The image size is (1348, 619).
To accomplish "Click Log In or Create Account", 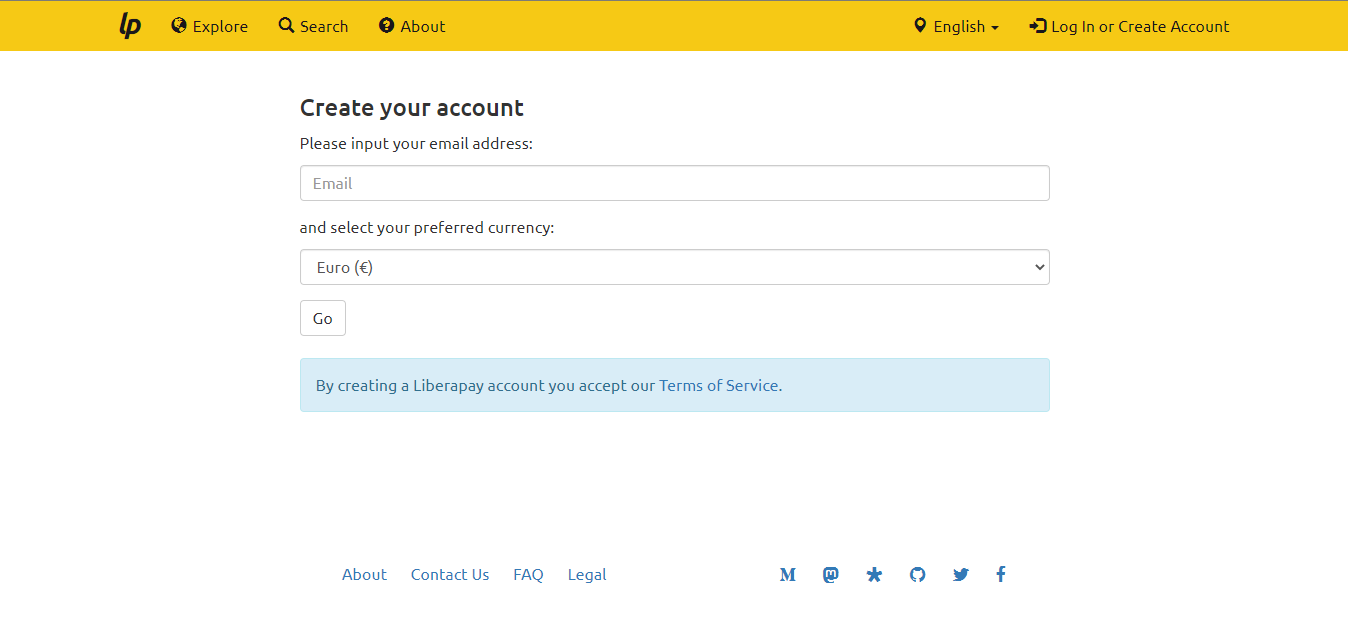I will click(1129, 26).
